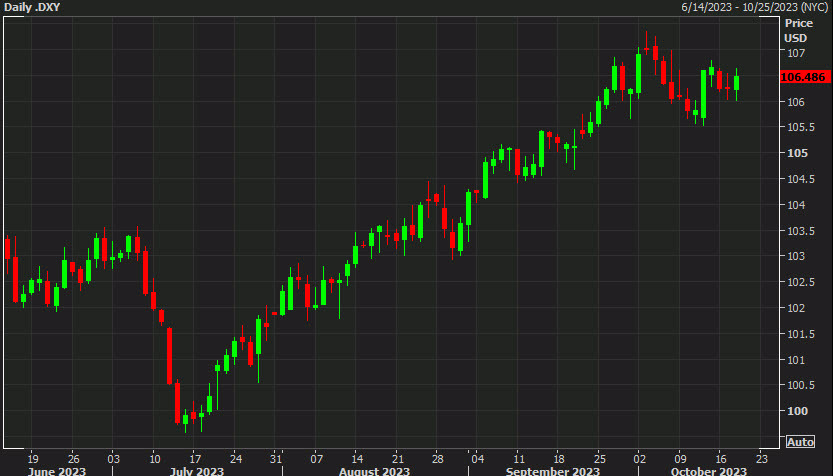
Task: Select date label 16 on time axis
Action: point(721,459)
